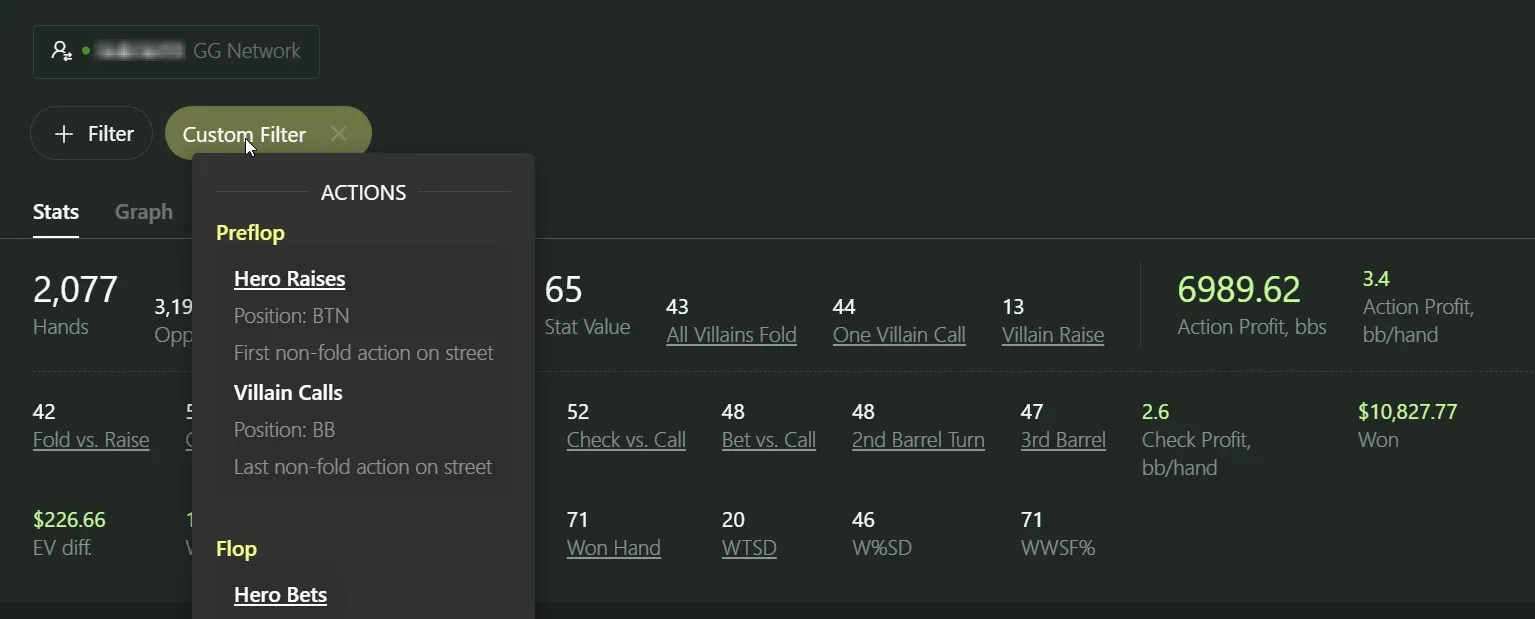Viewport: 1535px width, 619px height.
Task: Select Hero Raises preflop action
Action: pos(289,279)
